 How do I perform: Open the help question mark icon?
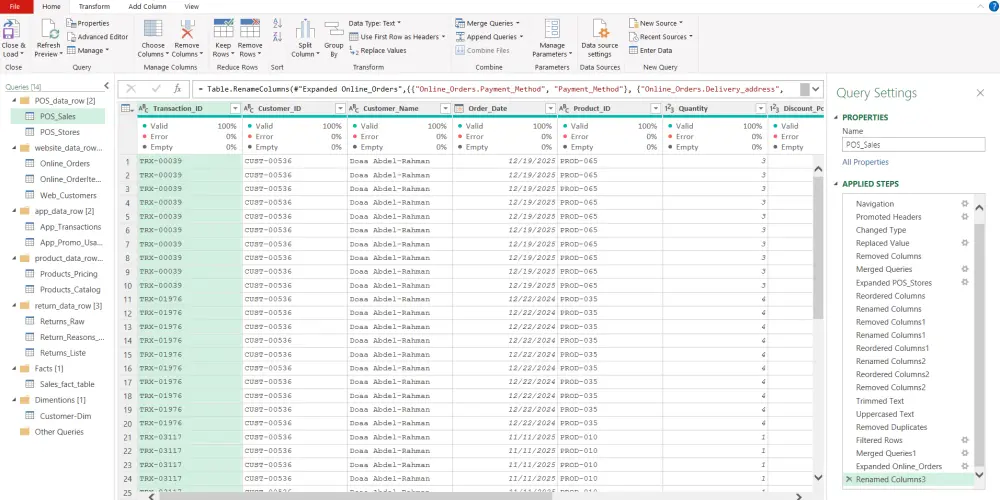point(992,6)
